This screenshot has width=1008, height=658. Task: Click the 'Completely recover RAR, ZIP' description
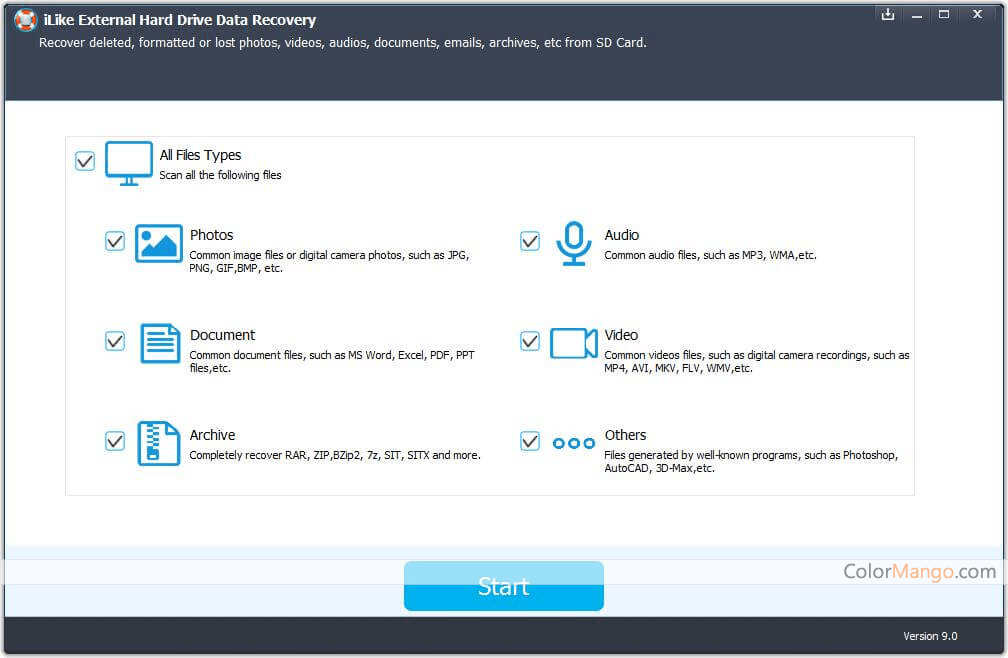pos(335,455)
